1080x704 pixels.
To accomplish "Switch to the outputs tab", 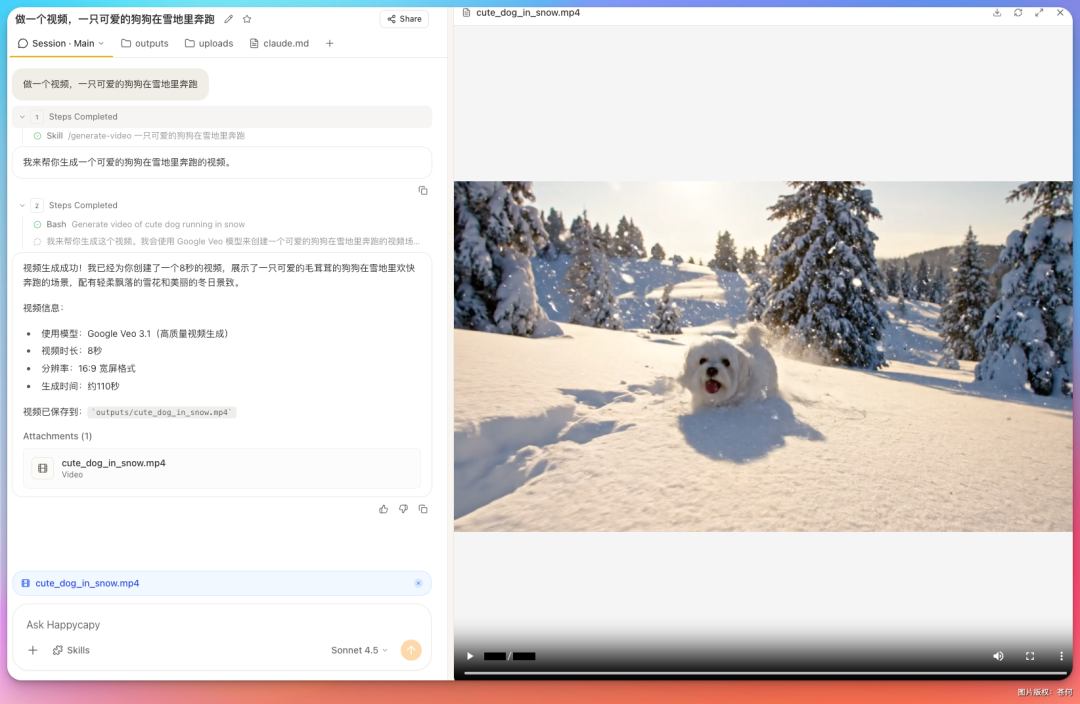I will (145, 43).
